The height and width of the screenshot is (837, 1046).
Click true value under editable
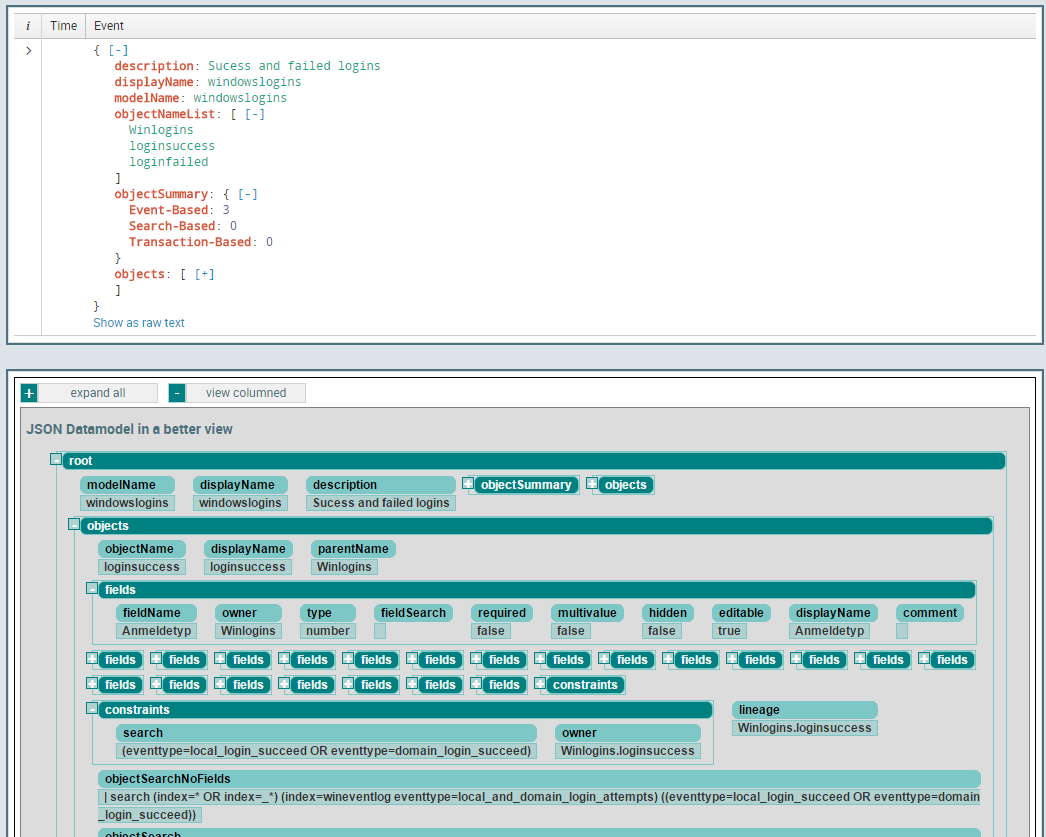tap(729, 631)
